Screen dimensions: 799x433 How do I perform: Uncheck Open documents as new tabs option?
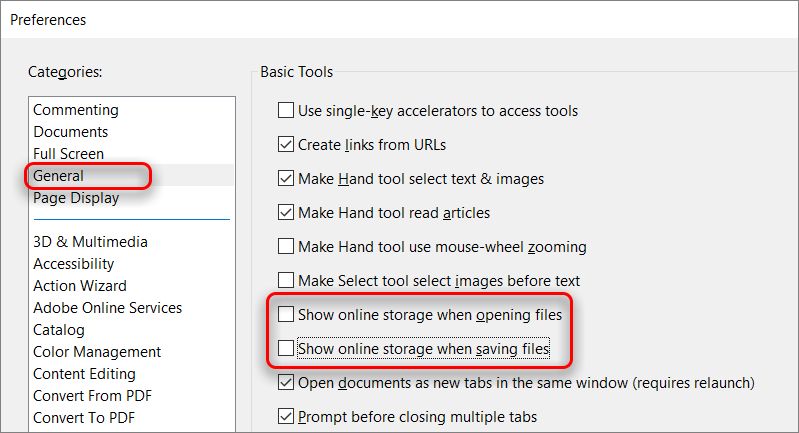286,382
